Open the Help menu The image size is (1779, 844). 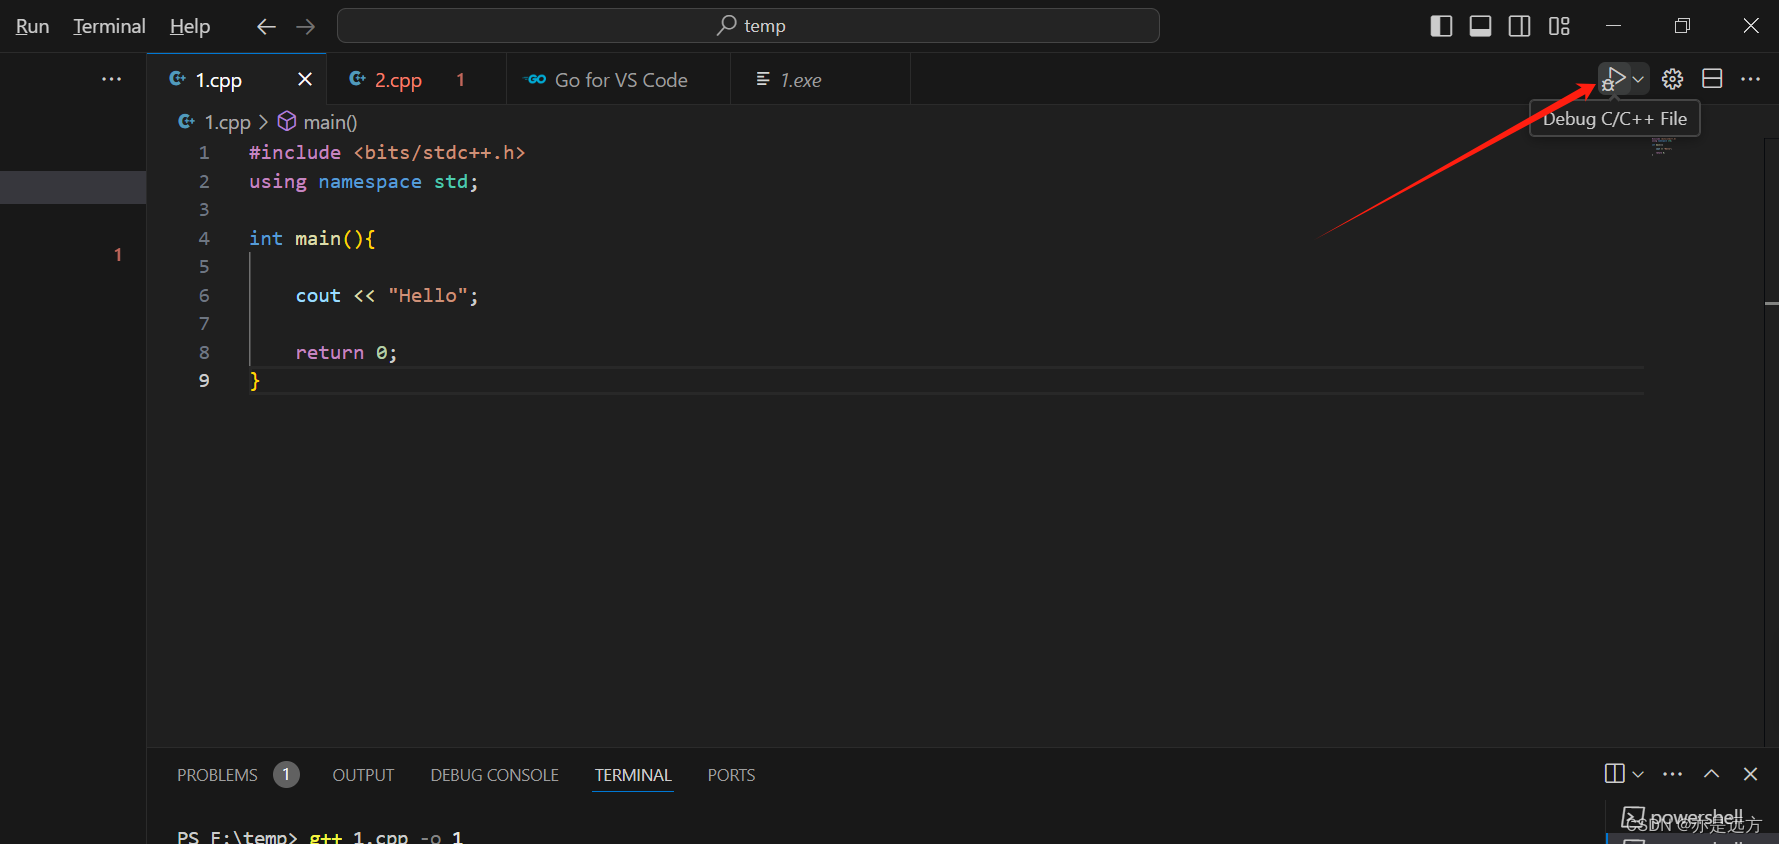pos(190,26)
